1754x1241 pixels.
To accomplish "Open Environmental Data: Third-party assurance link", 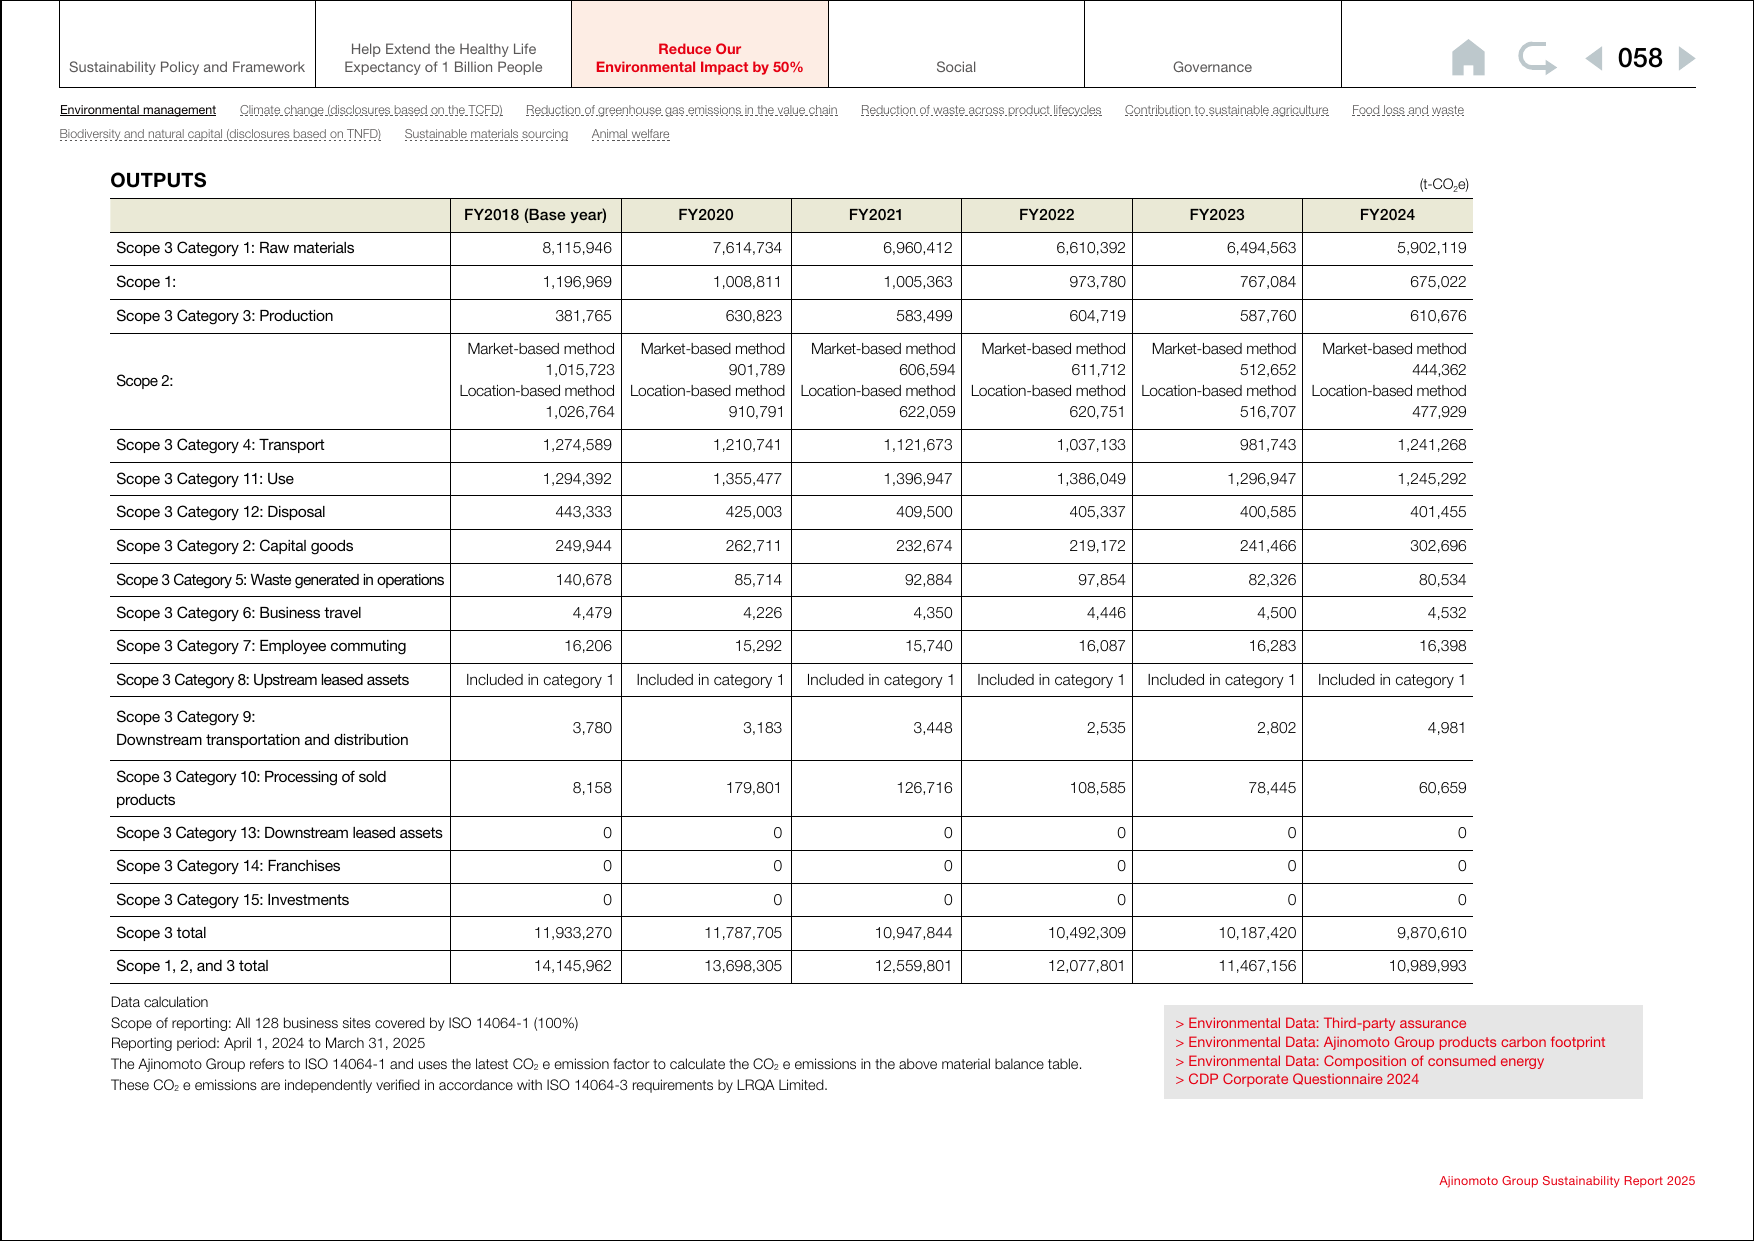I will [x=1321, y=1023].
